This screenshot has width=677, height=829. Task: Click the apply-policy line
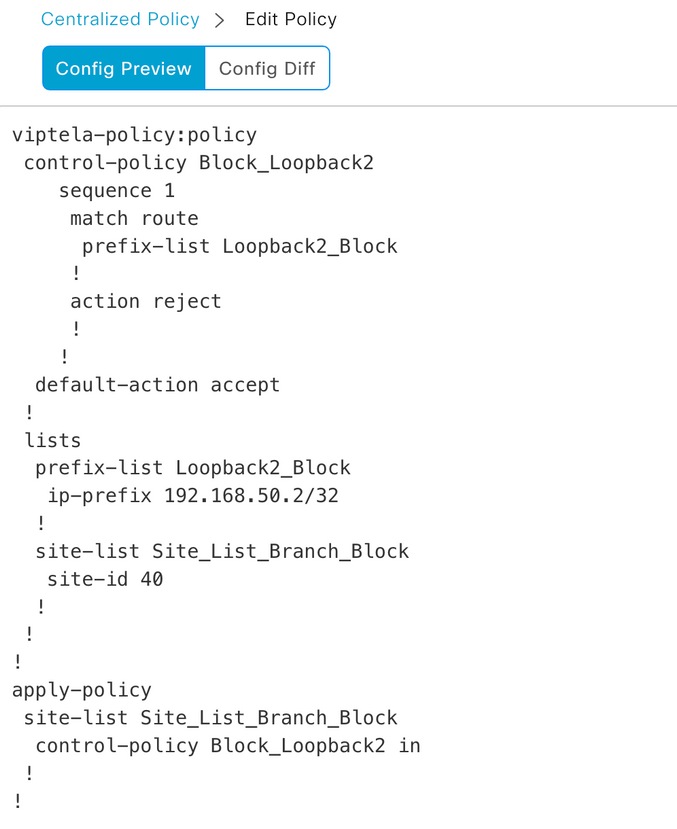pyautogui.click(x=82, y=690)
